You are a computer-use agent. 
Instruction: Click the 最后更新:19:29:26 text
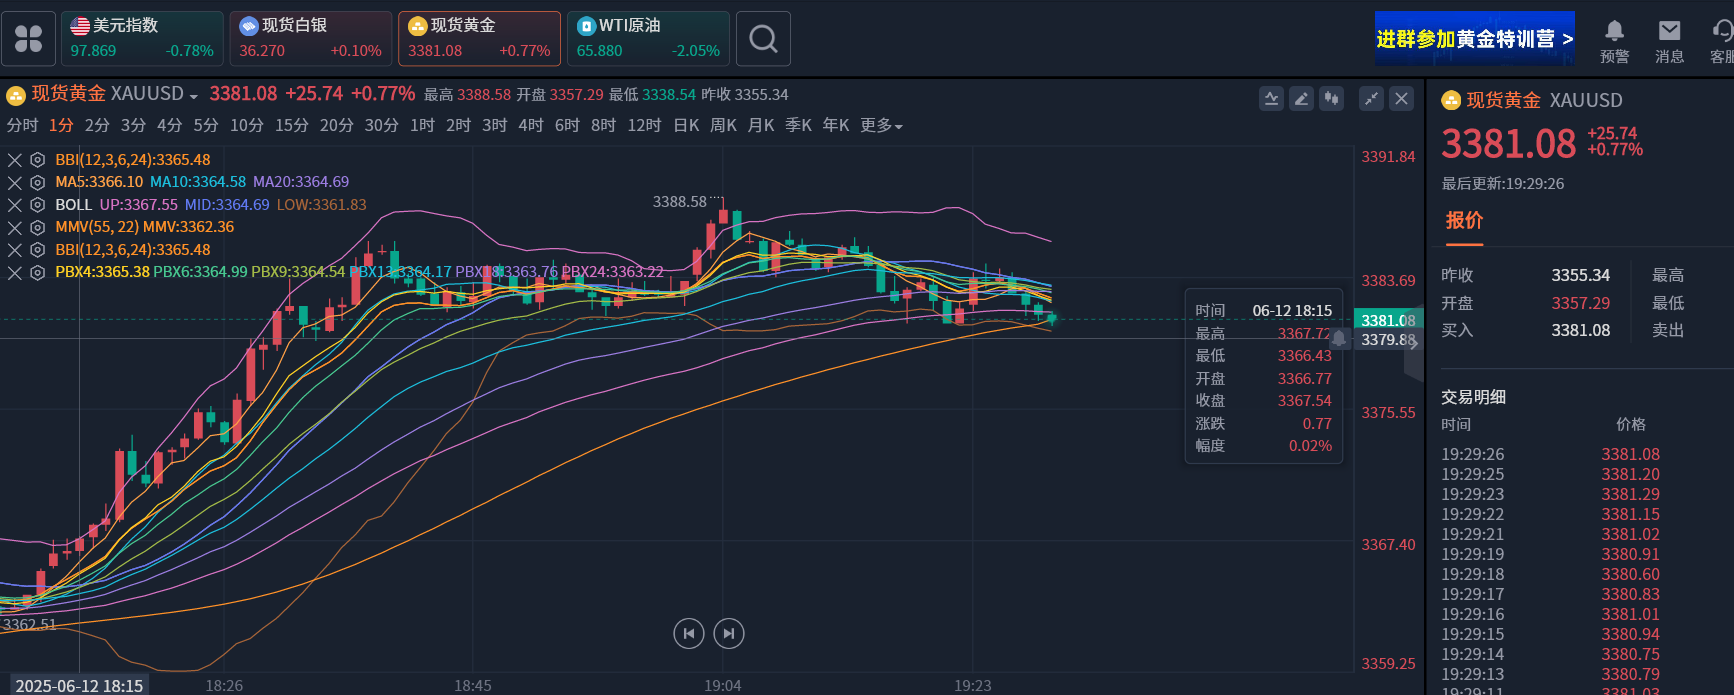point(1502,183)
